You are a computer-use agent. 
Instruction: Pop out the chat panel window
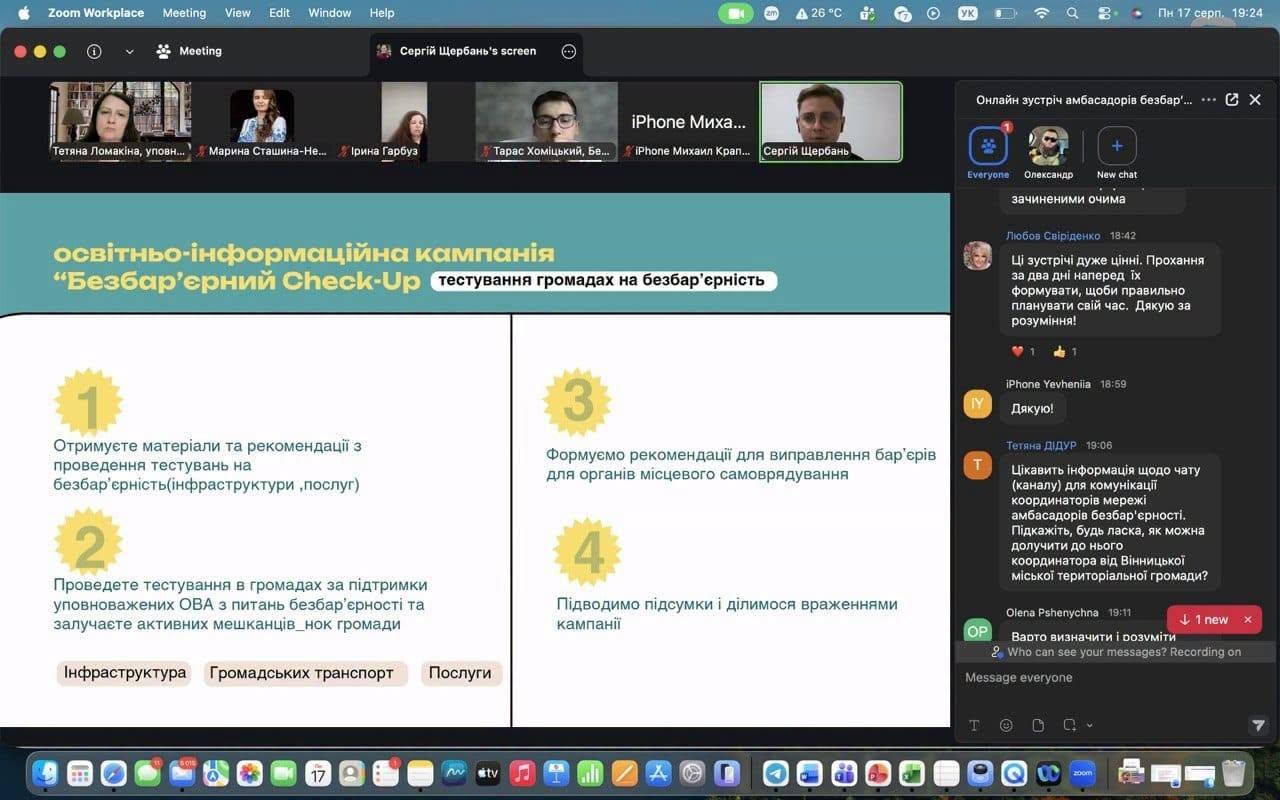click(x=1232, y=100)
